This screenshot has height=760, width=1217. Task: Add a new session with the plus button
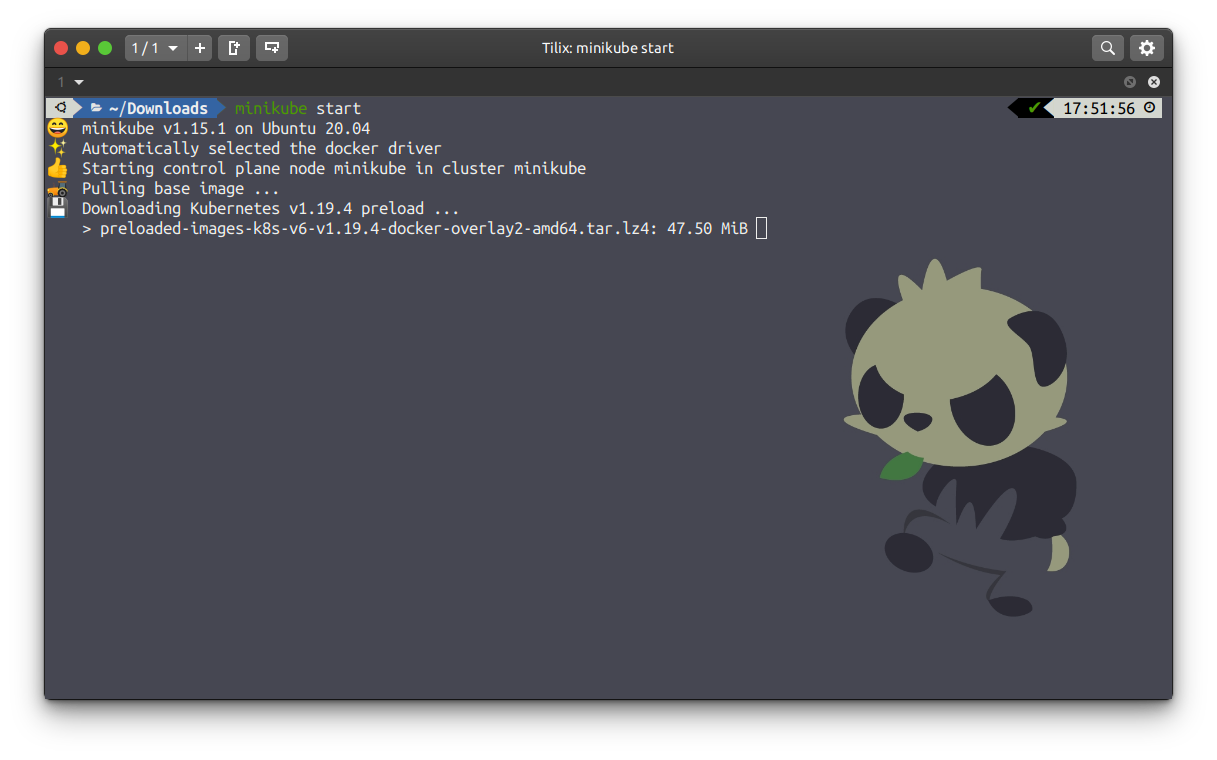tap(200, 48)
